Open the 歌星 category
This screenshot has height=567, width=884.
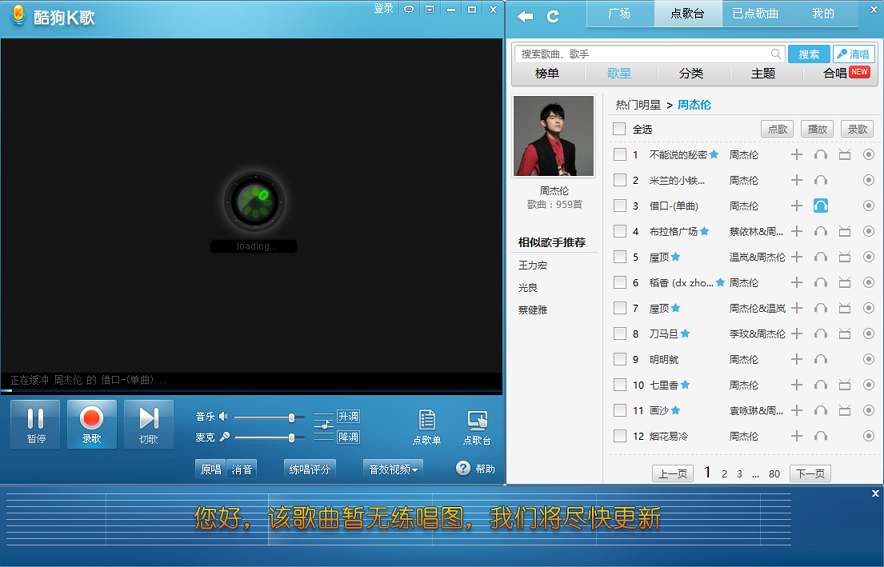click(619, 73)
